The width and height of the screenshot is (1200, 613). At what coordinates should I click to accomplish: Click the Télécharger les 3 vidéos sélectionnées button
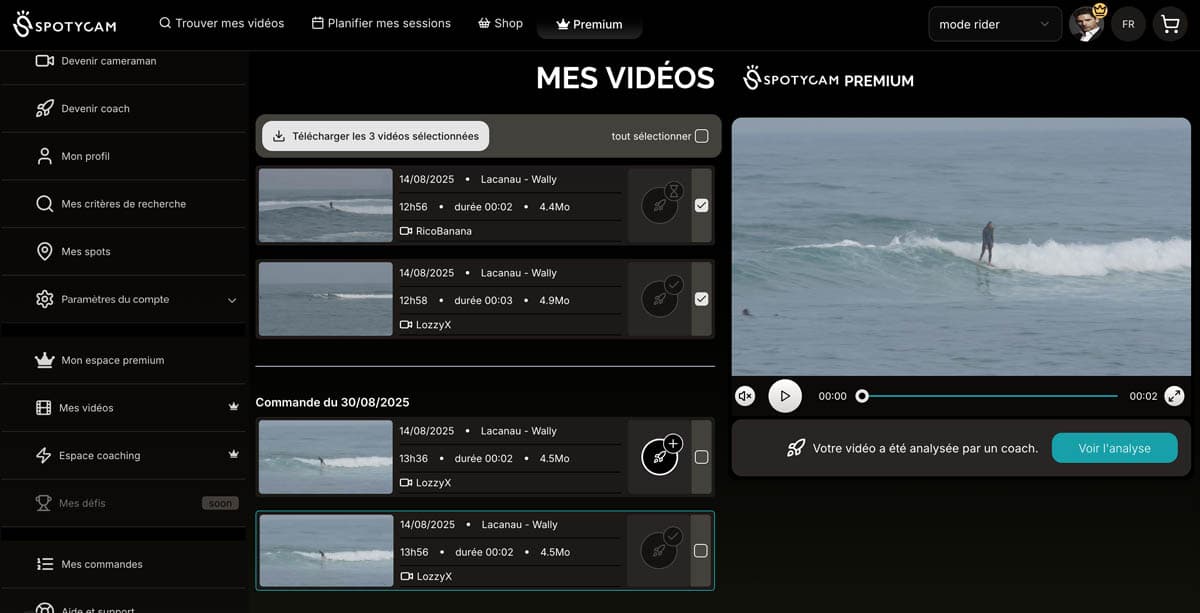tap(374, 135)
